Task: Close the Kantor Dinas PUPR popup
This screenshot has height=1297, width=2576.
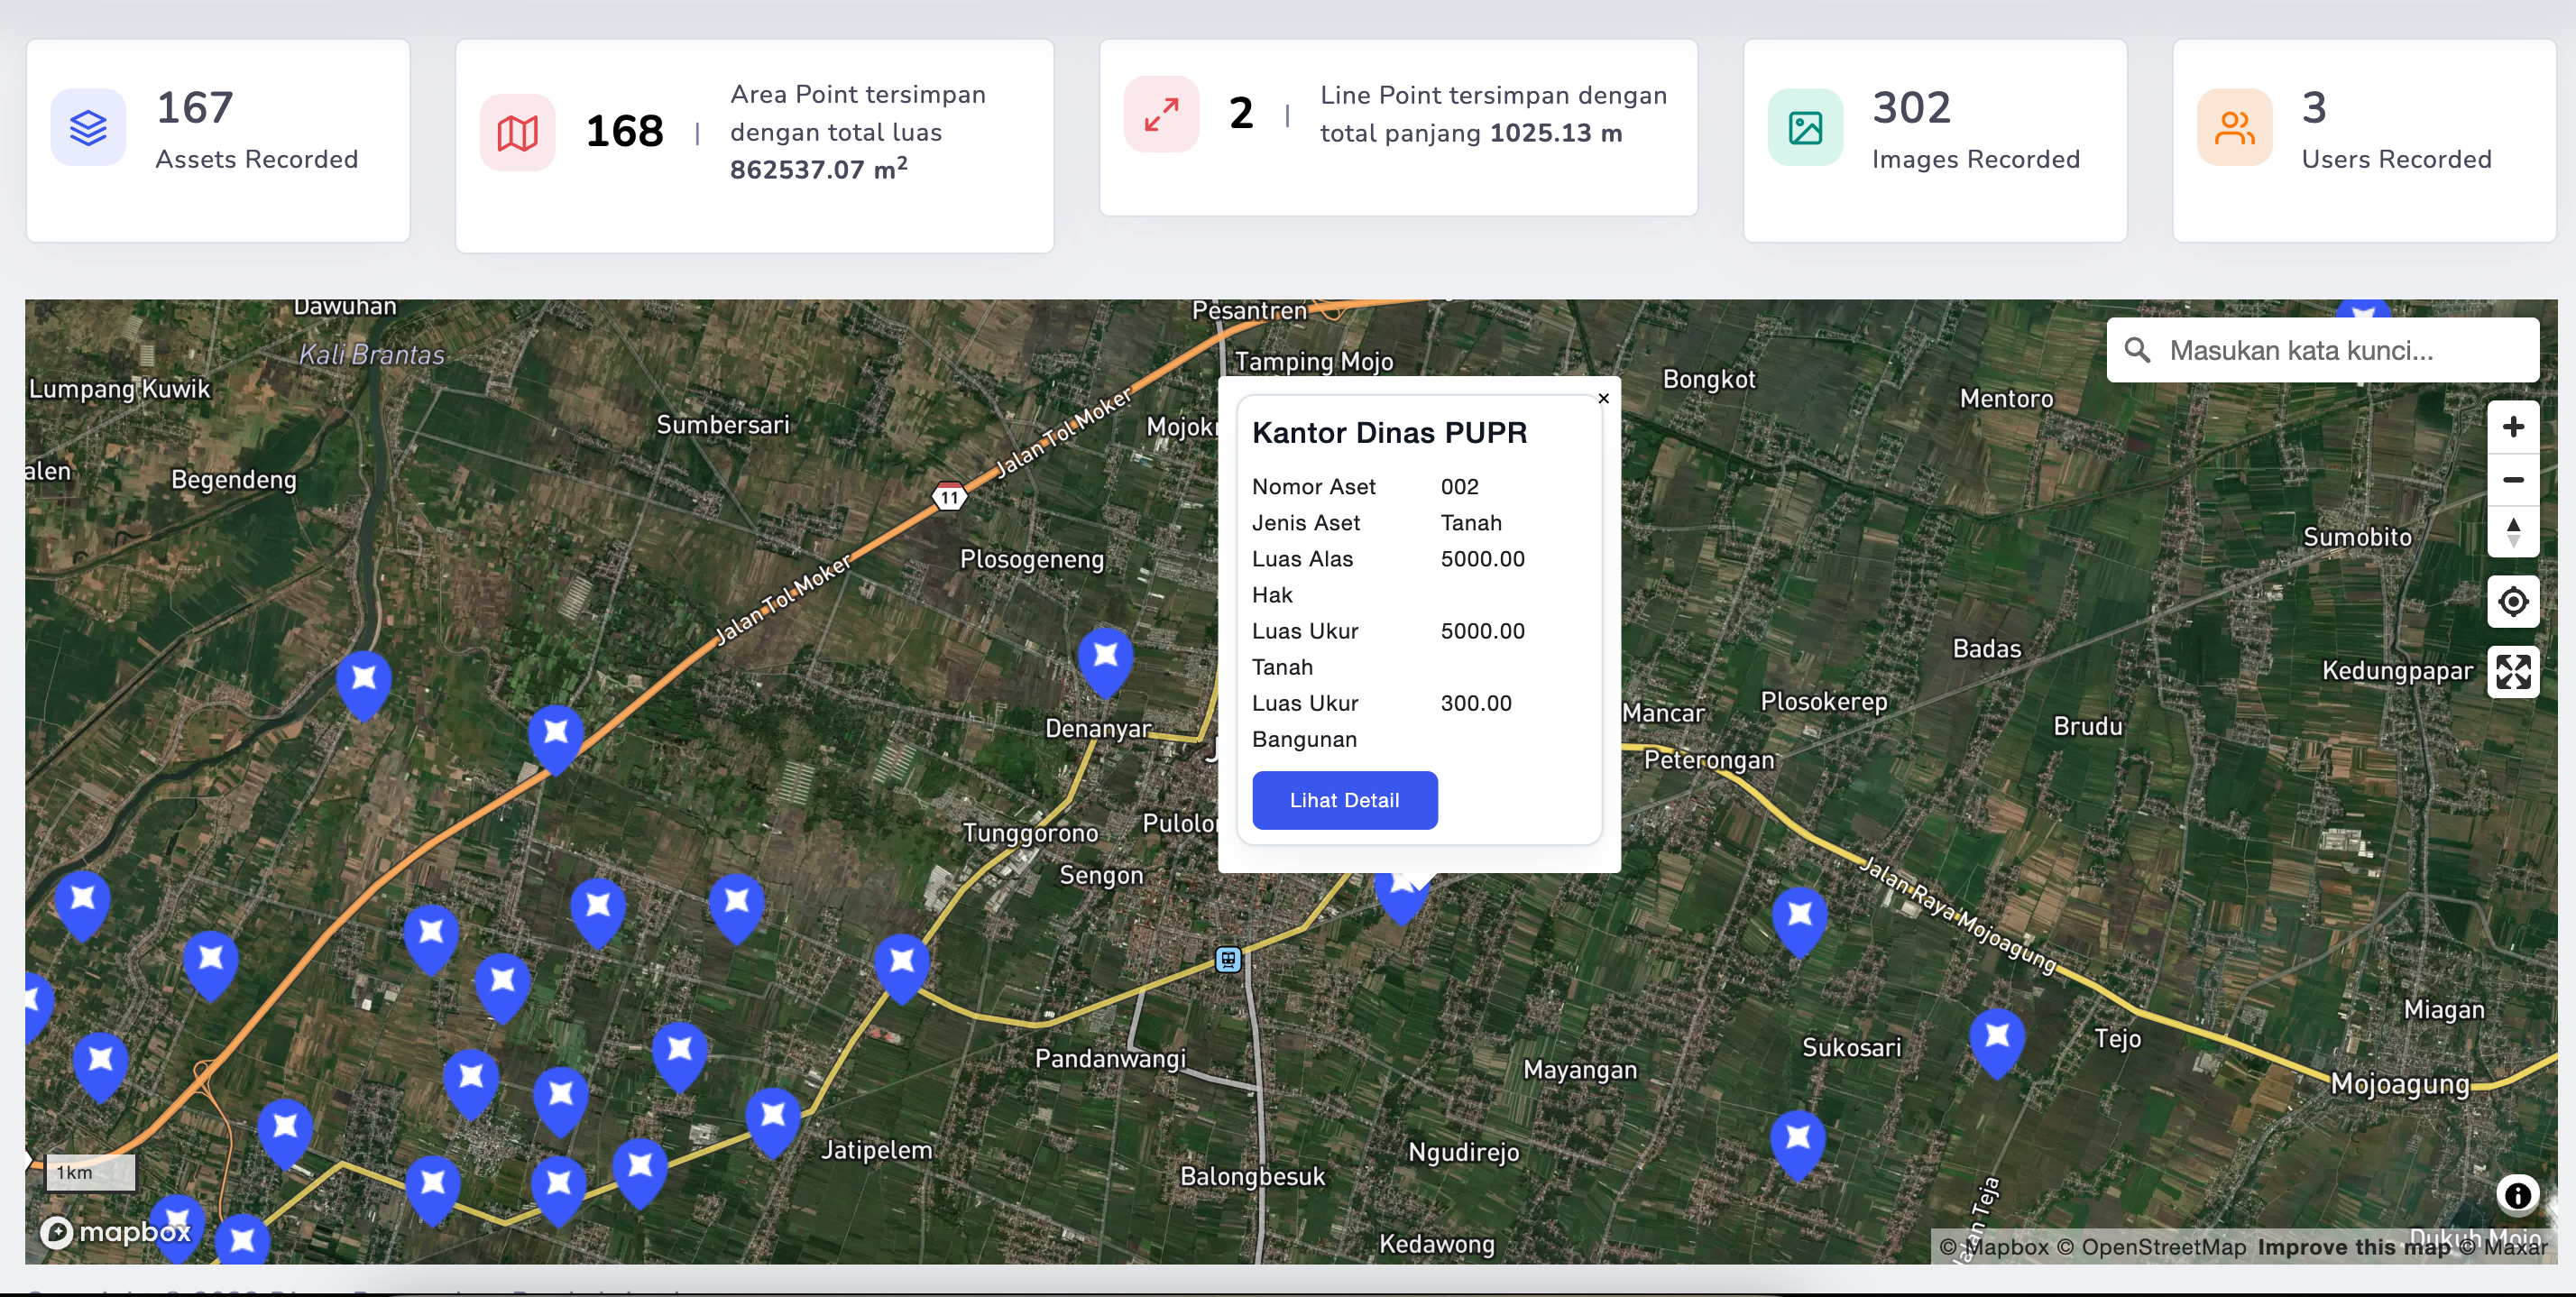Action: 1603,399
